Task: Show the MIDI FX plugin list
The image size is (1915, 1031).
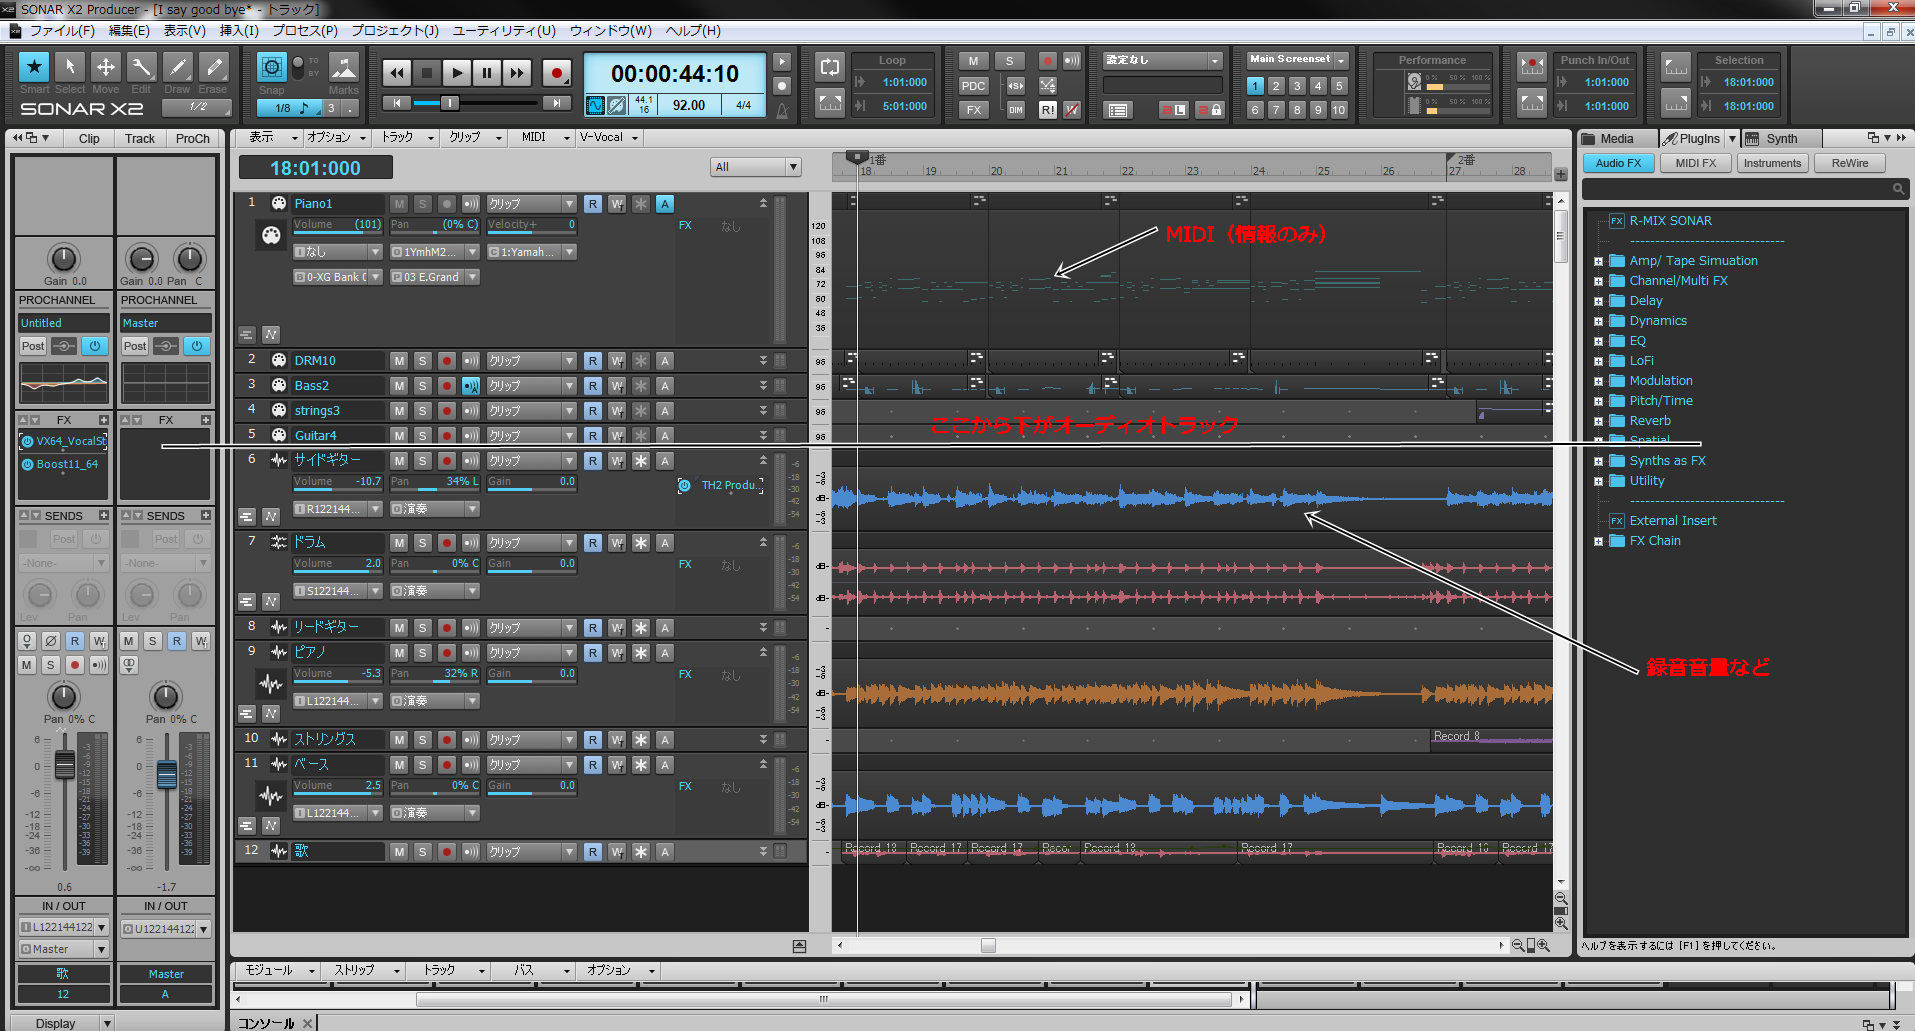Action: 1696,163
